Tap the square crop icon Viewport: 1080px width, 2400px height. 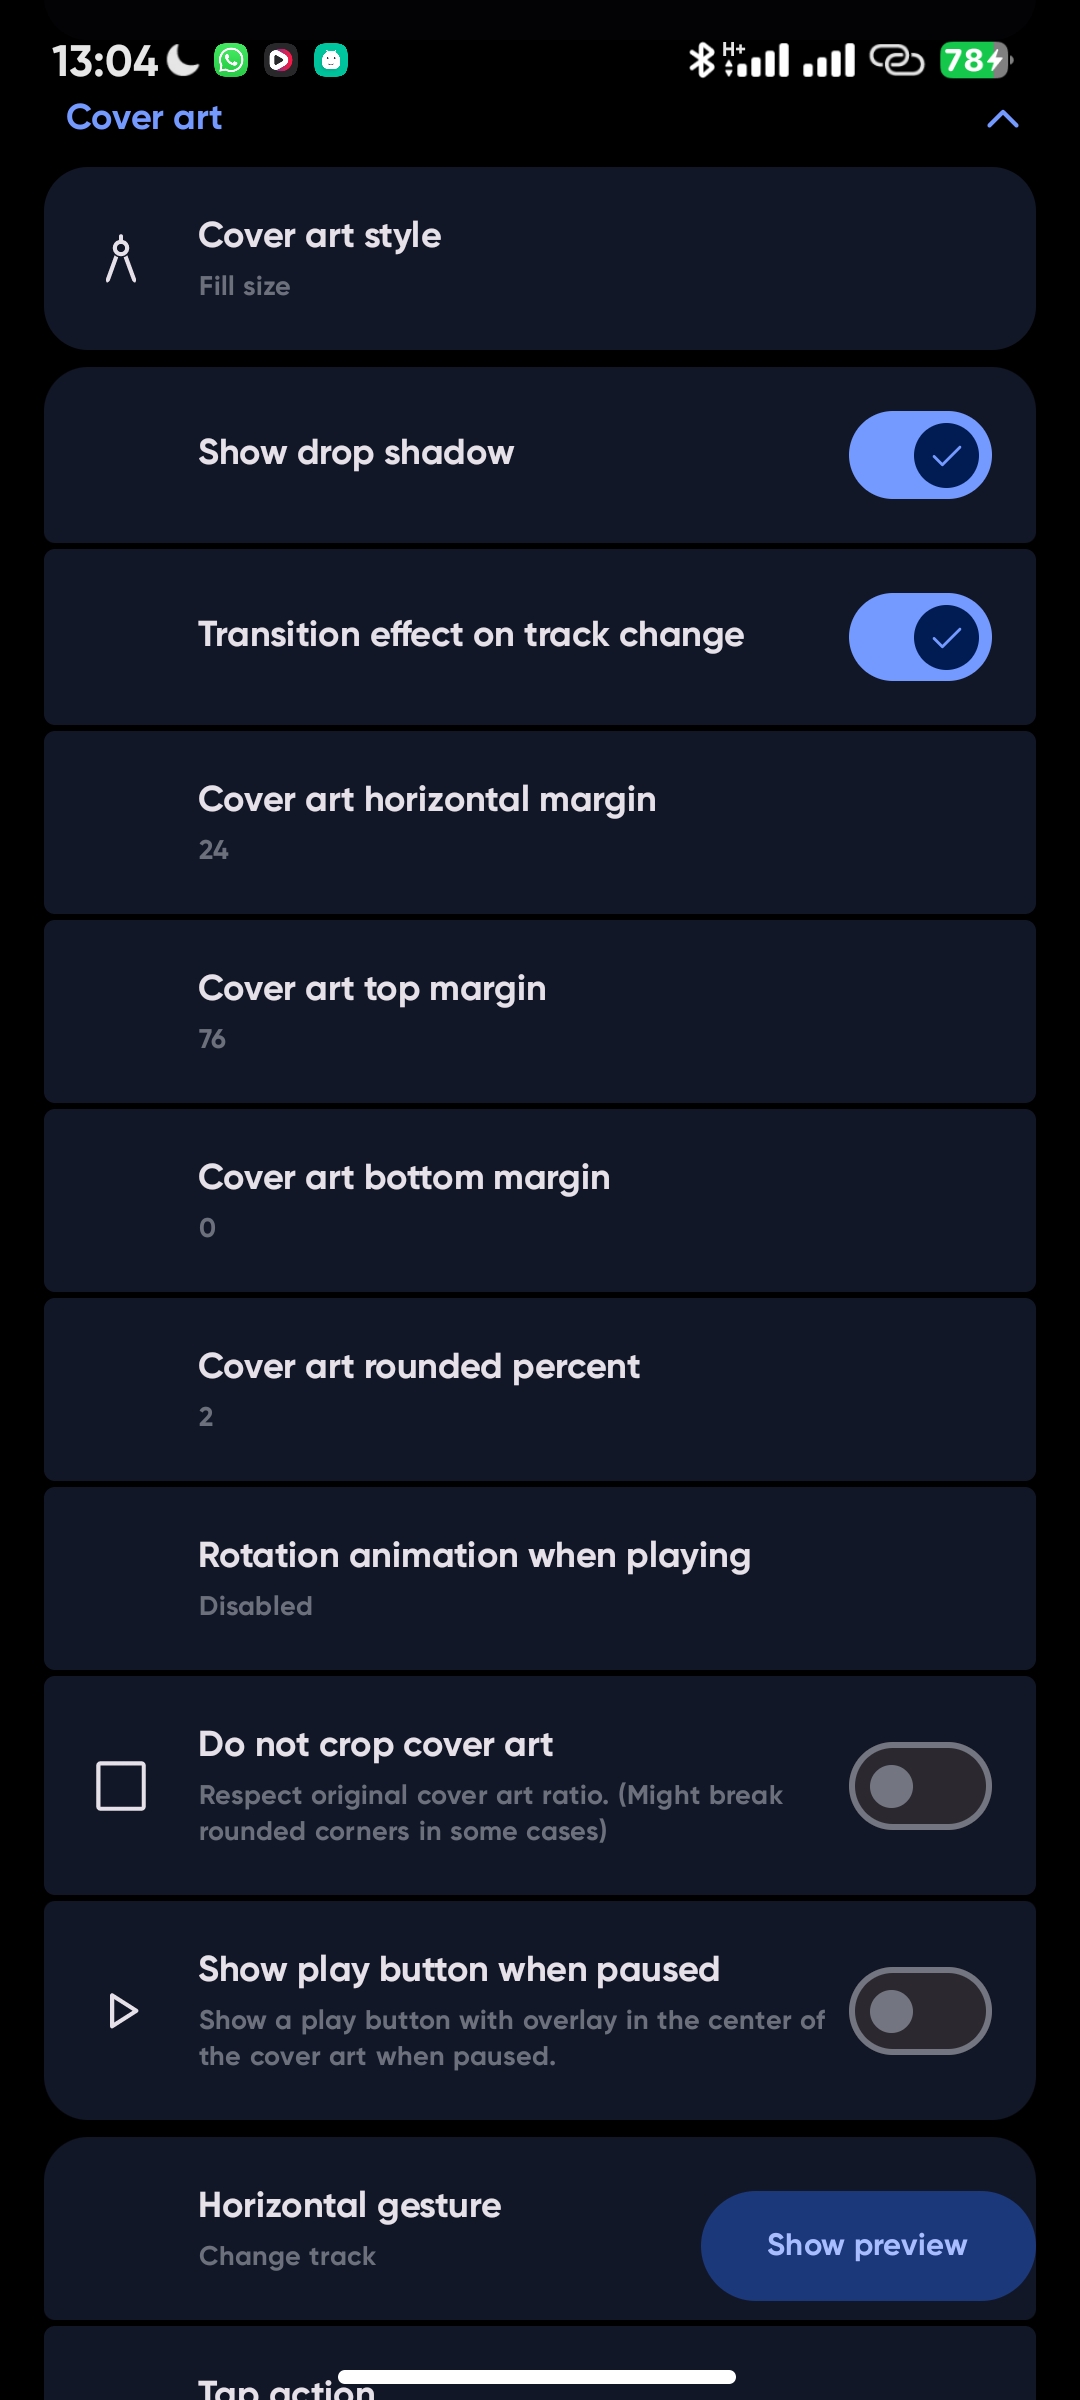pyautogui.click(x=121, y=1786)
